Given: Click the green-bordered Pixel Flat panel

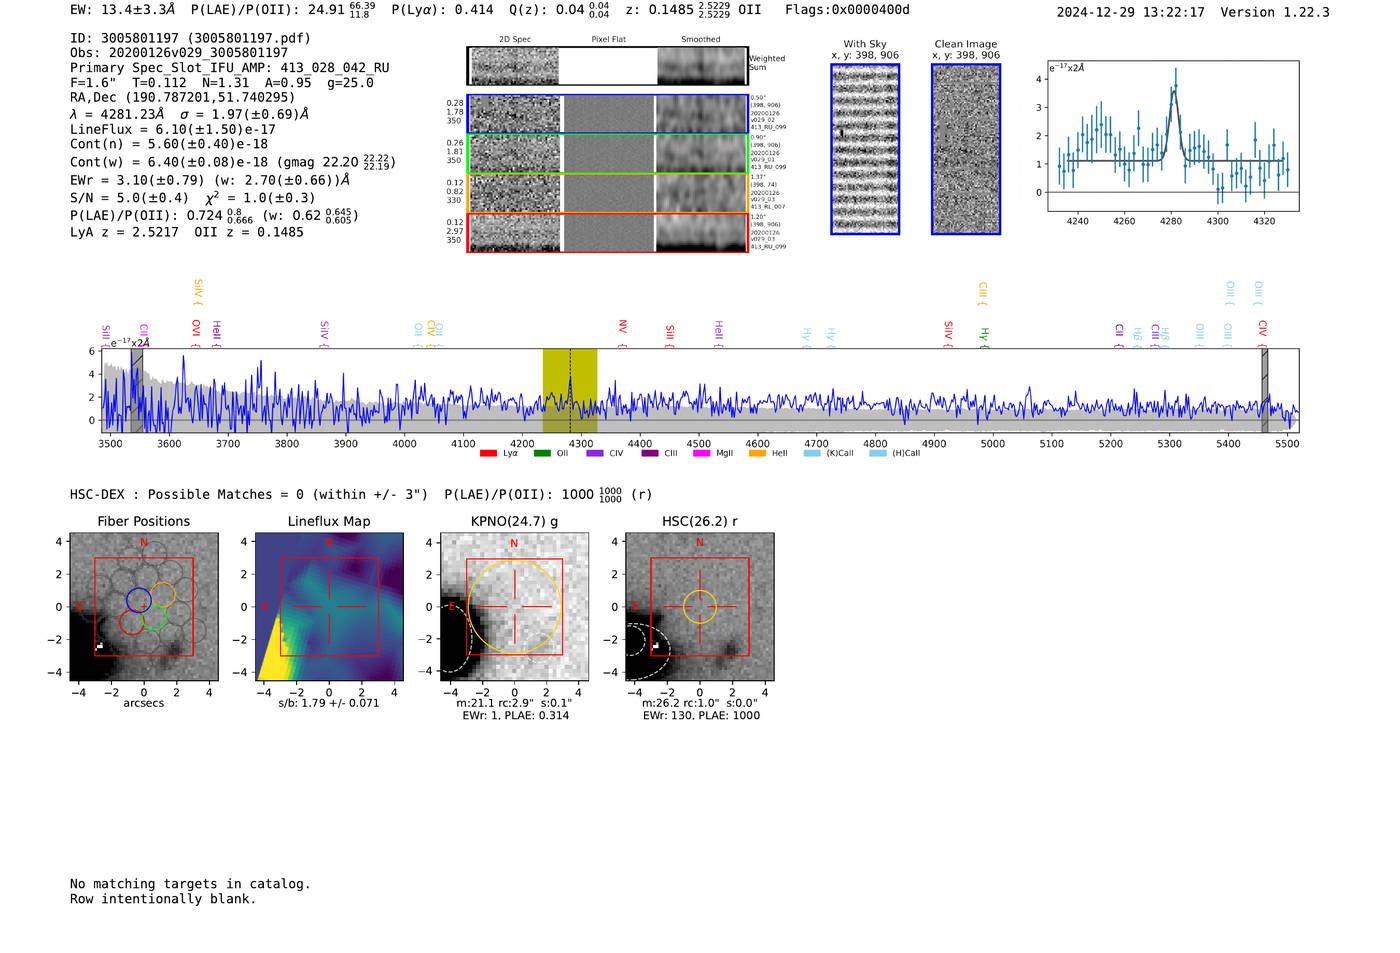Looking at the screenshot, I should tap(608, 154).
